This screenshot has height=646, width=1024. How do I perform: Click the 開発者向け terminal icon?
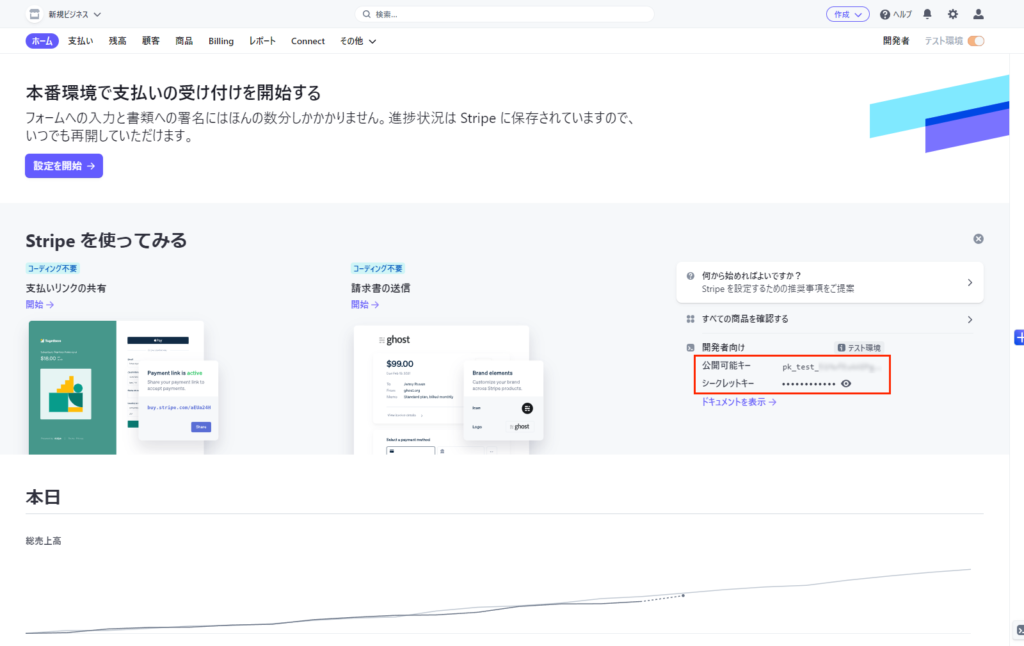pos(690,347)
